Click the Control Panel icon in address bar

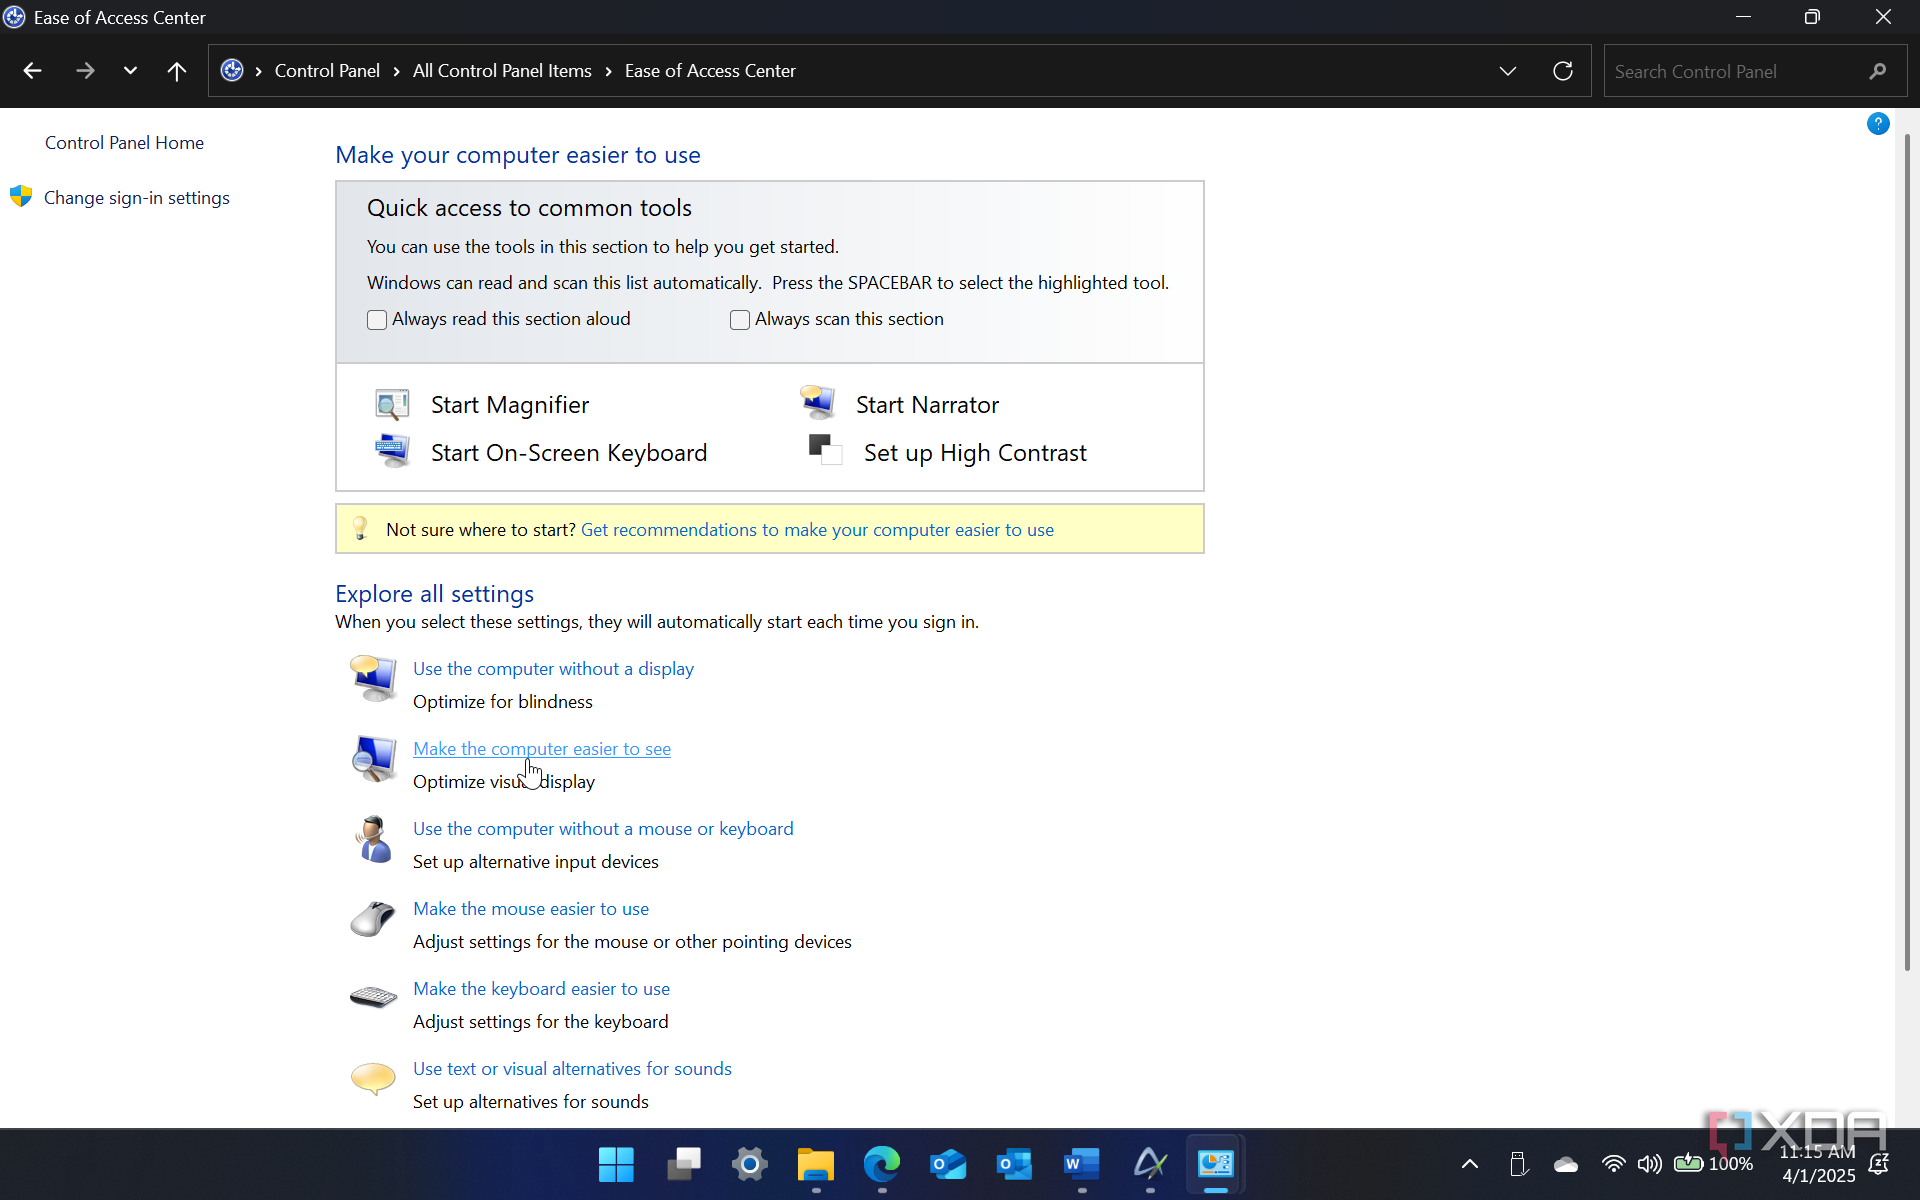tap(232, 70)
